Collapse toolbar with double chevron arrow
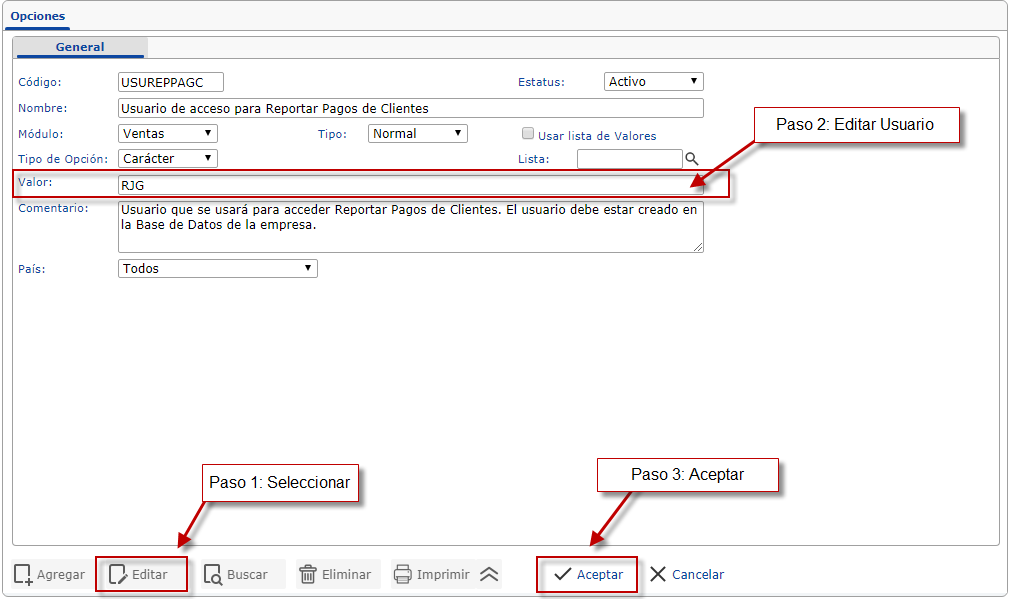This screenshot has height=599, width=1011. tap(488, 575)
